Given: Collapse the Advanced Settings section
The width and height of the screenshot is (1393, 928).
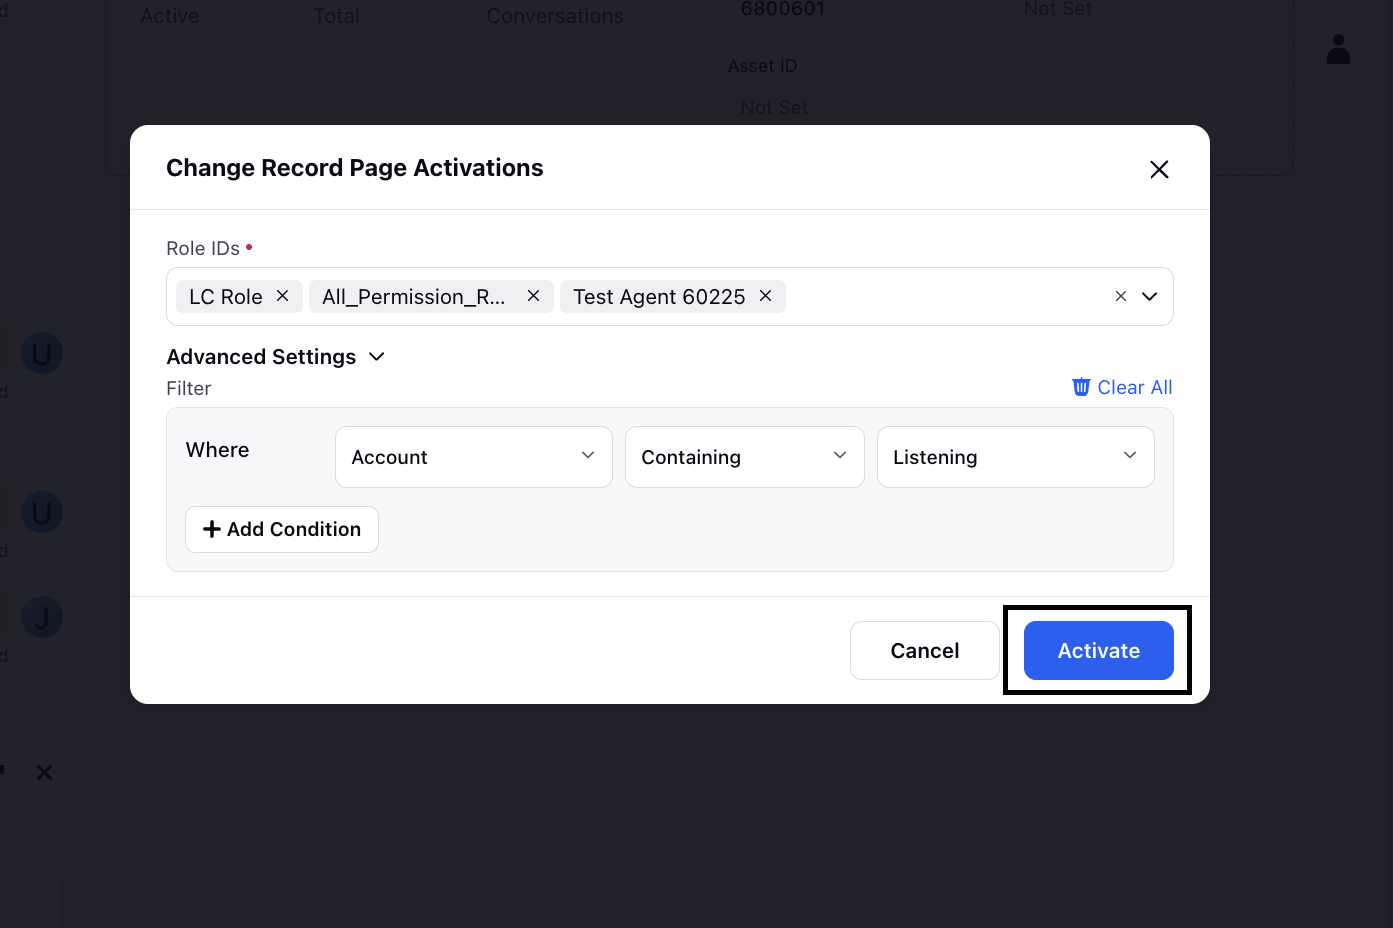Looking at the screenshot, I should [x=276, y=357].
